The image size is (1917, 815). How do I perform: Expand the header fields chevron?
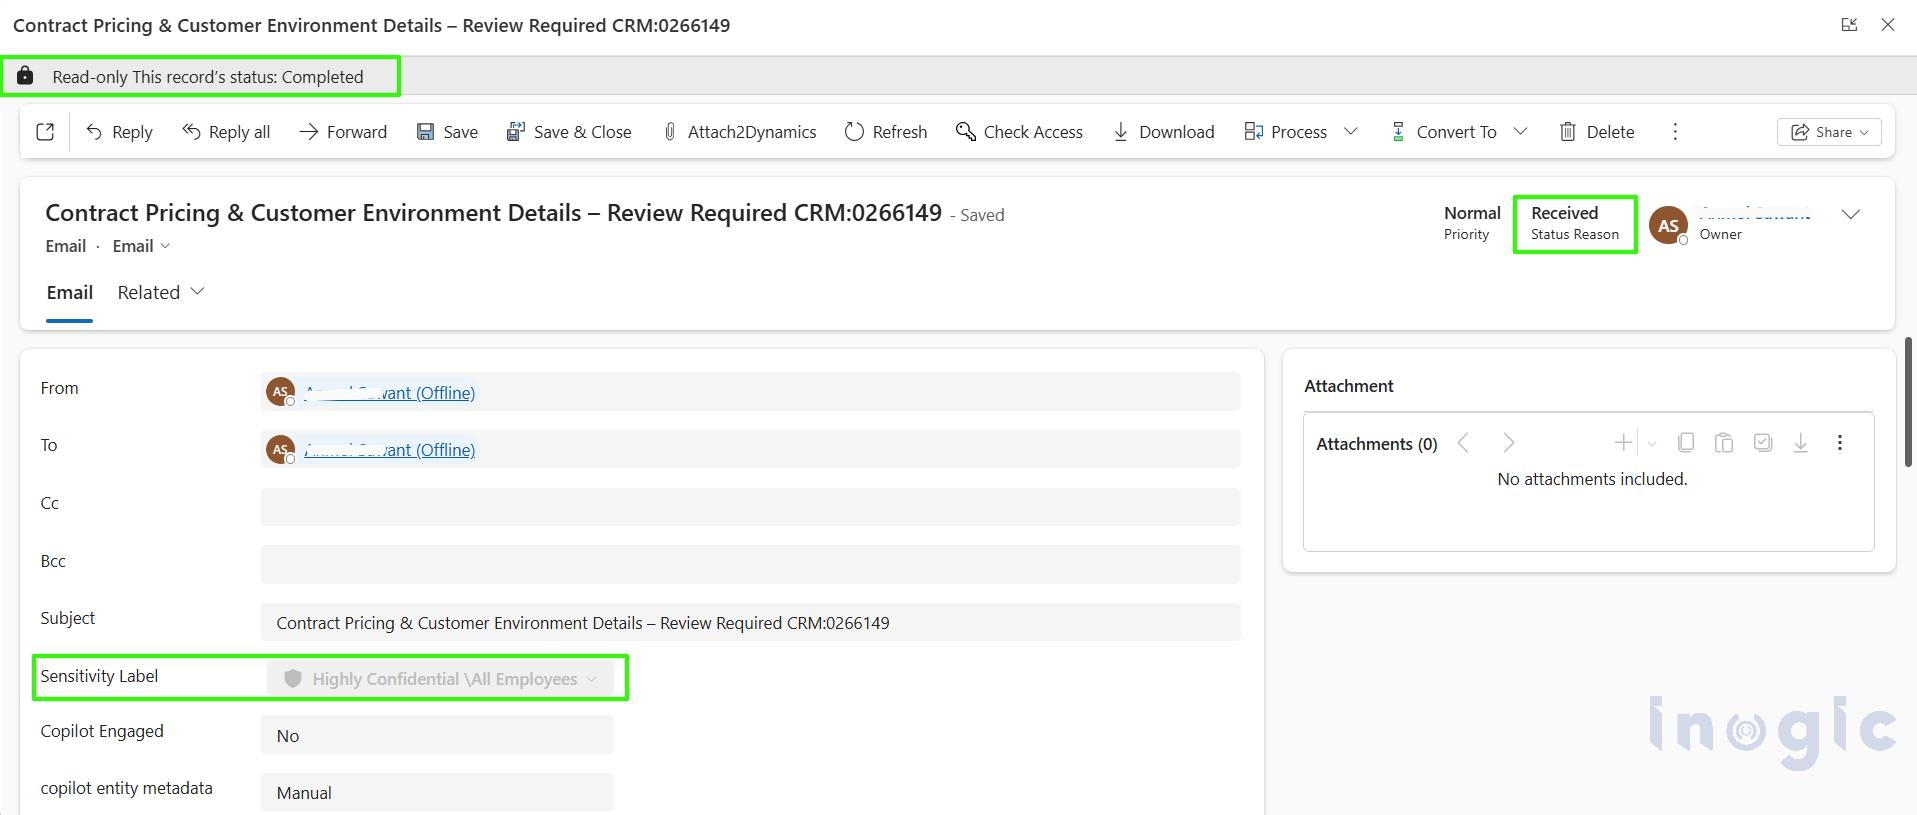pyautogui.click(x=1851, y=214)
